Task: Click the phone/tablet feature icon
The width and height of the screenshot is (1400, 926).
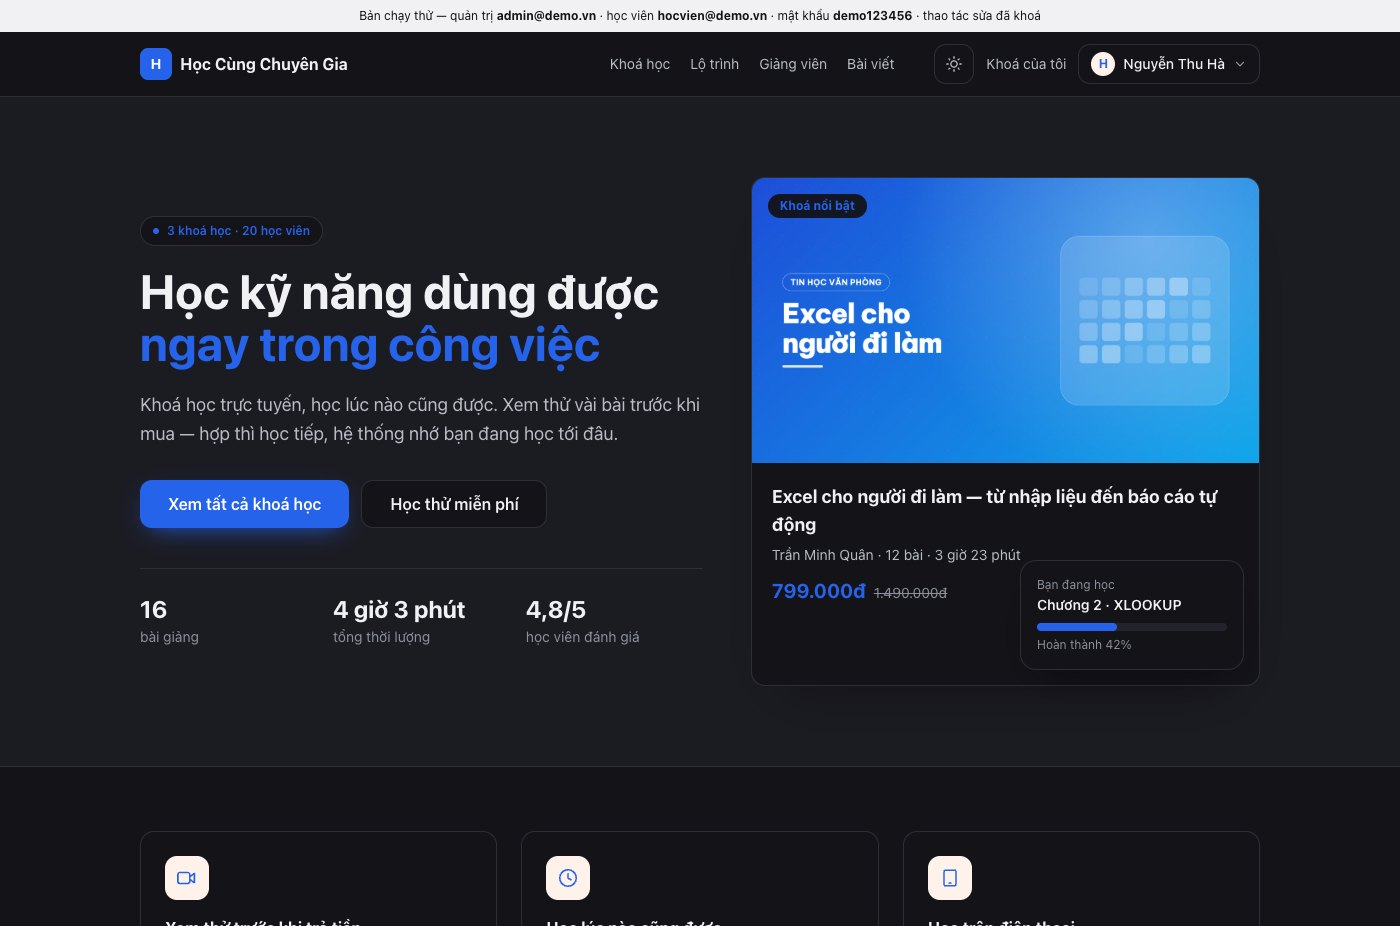Action: pos(950,878)
